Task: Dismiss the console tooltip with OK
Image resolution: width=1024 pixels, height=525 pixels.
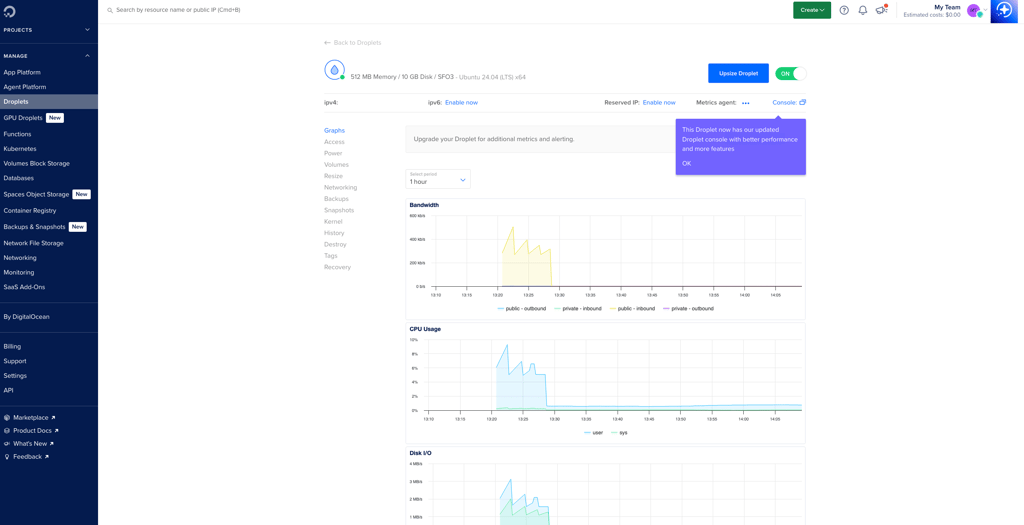Action: coord(686,163)
